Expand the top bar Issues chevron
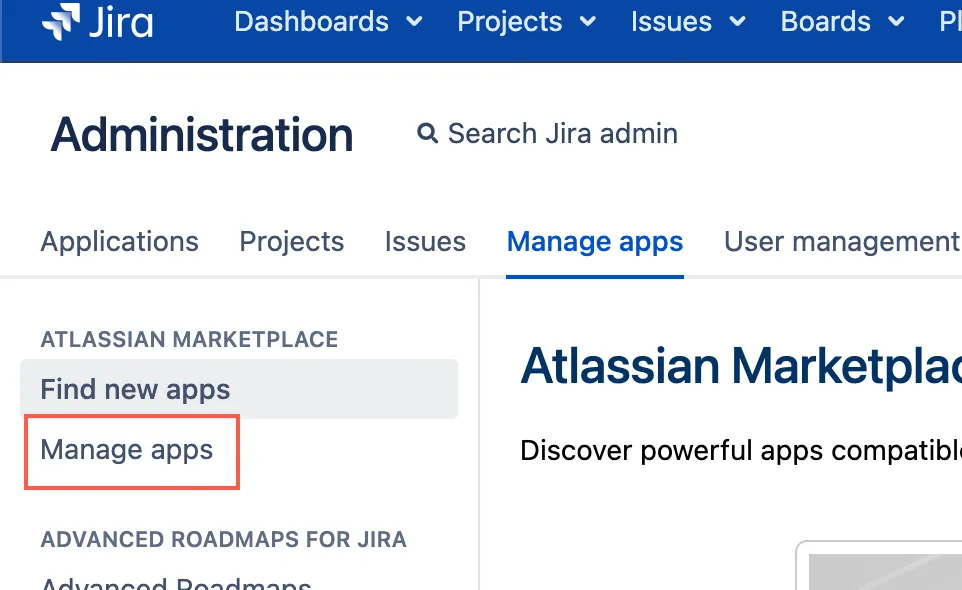The width and height of the screenshot is (962, 590). 737,22
